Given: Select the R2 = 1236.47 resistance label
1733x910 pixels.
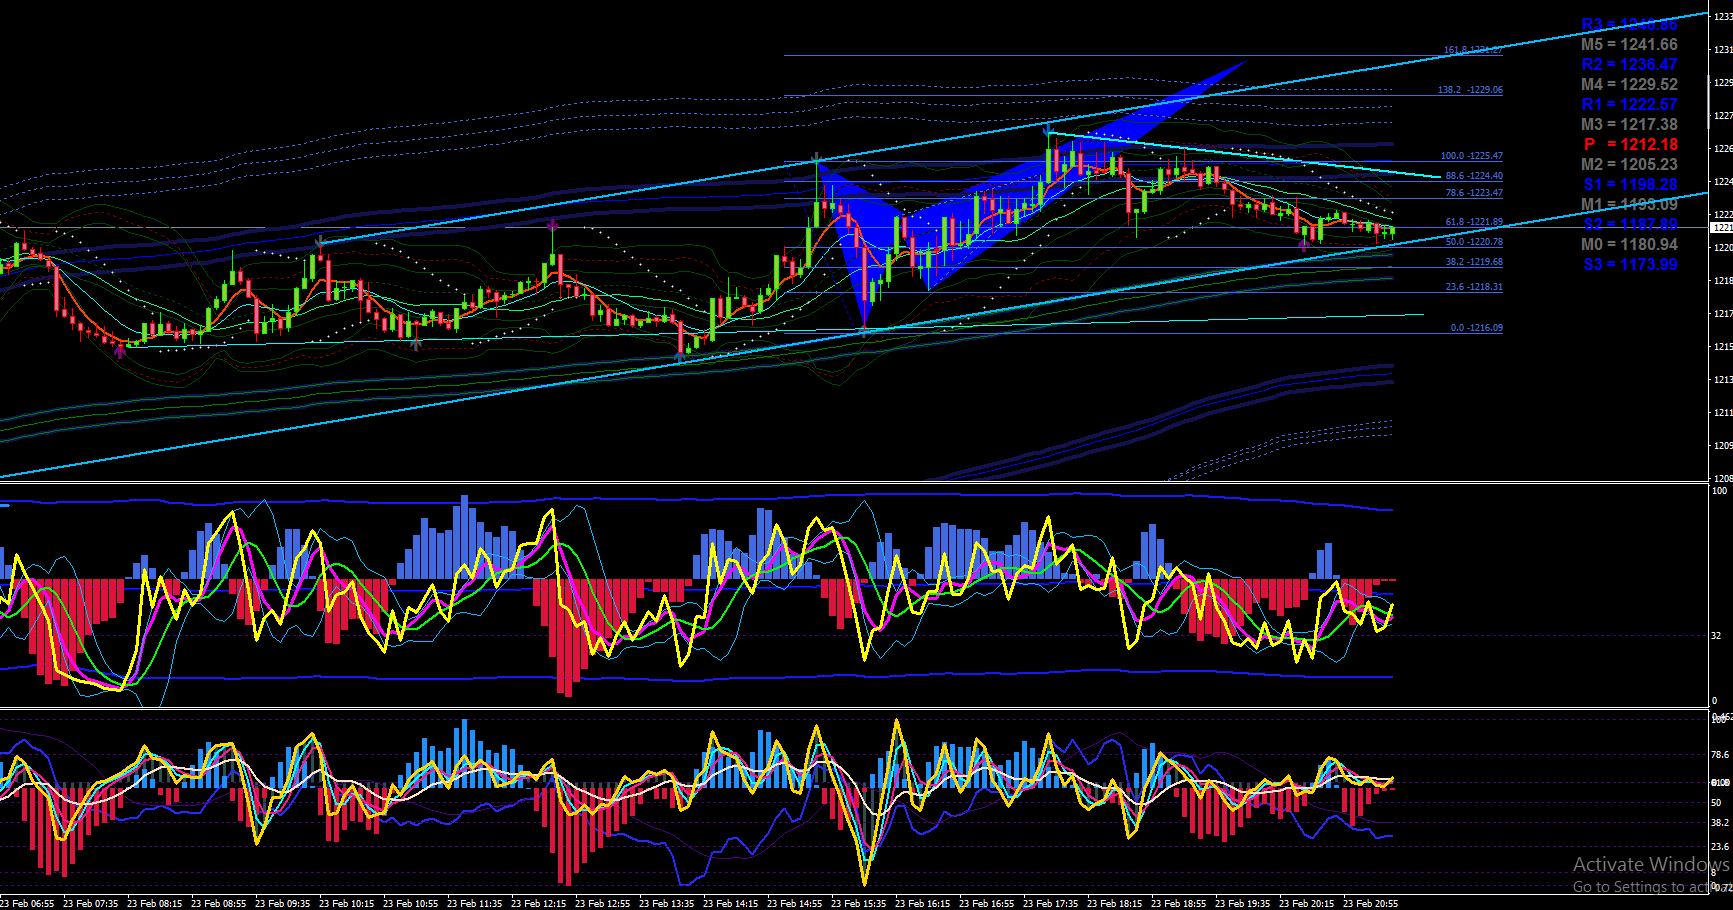Looking at the screenshot, I should pyautogui.click(x=1629, y=64).
